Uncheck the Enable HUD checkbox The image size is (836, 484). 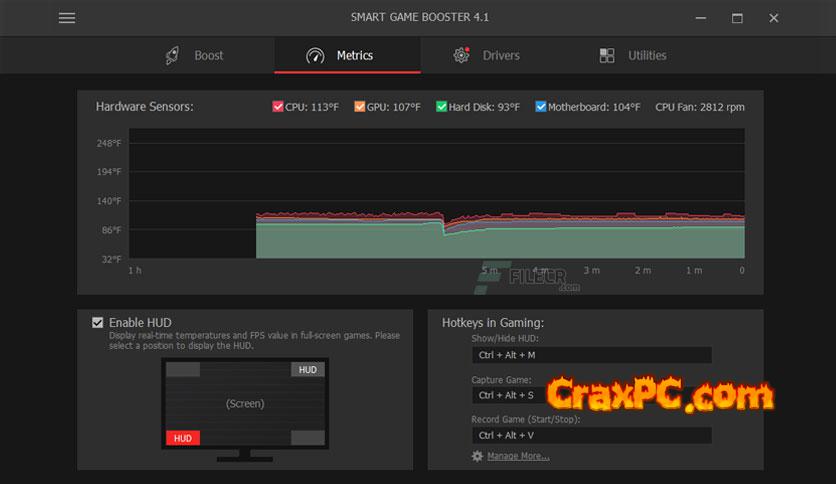97,322
